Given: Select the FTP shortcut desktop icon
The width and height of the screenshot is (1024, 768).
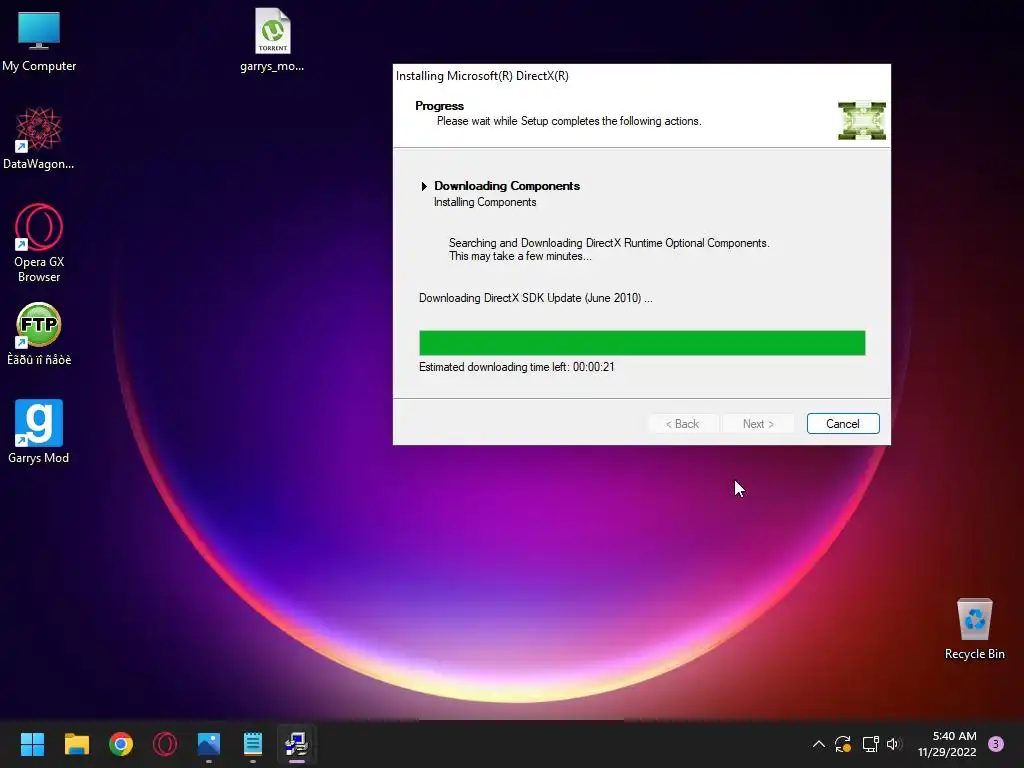Looking at the screenshot, I should 39,334.
